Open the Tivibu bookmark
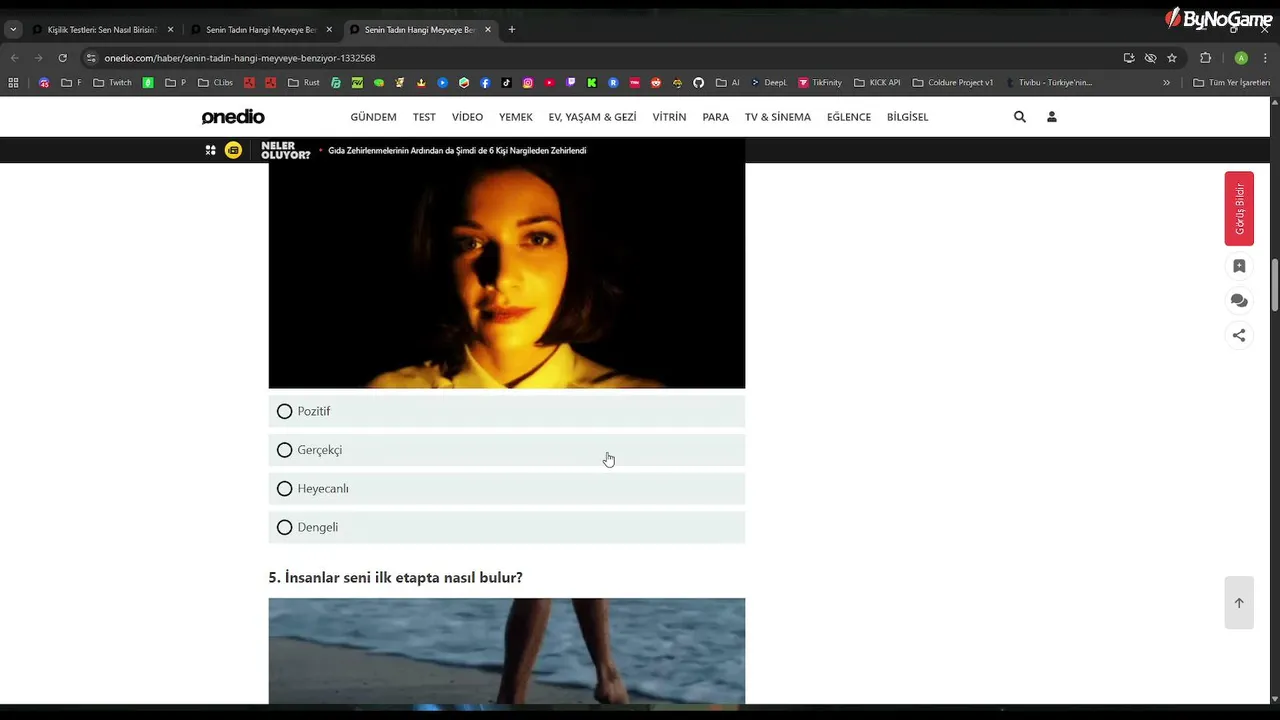1280x720 pixels. [x=1048, y=83]
